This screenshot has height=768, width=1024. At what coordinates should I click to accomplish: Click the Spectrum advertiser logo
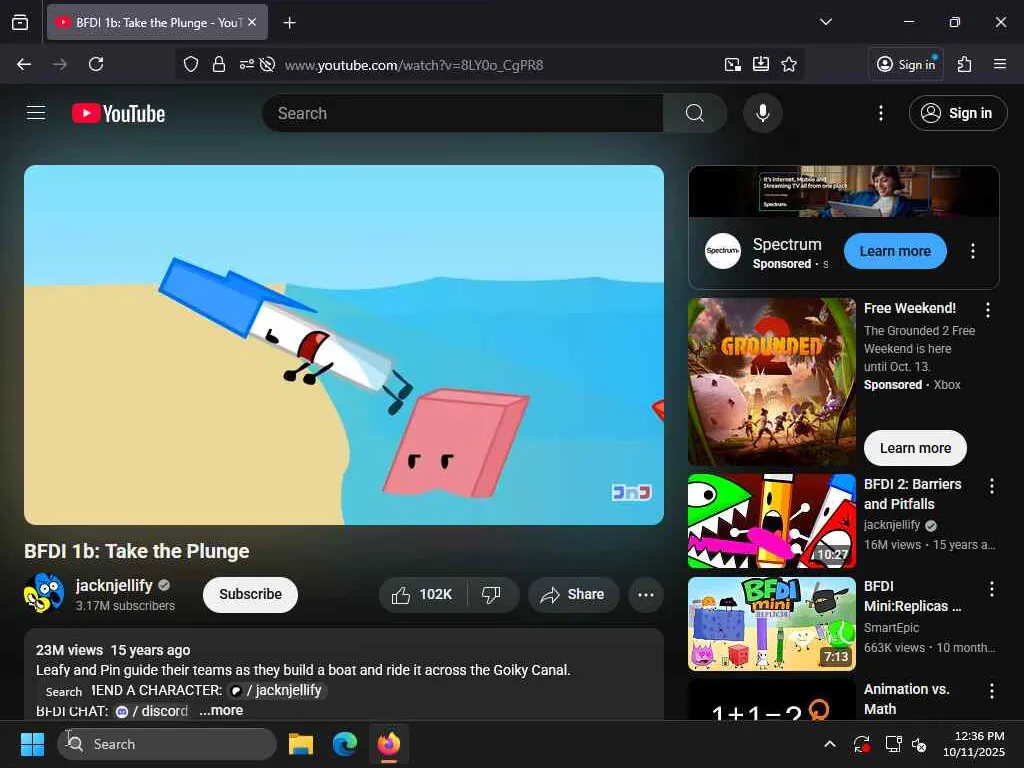click(722, 251)
